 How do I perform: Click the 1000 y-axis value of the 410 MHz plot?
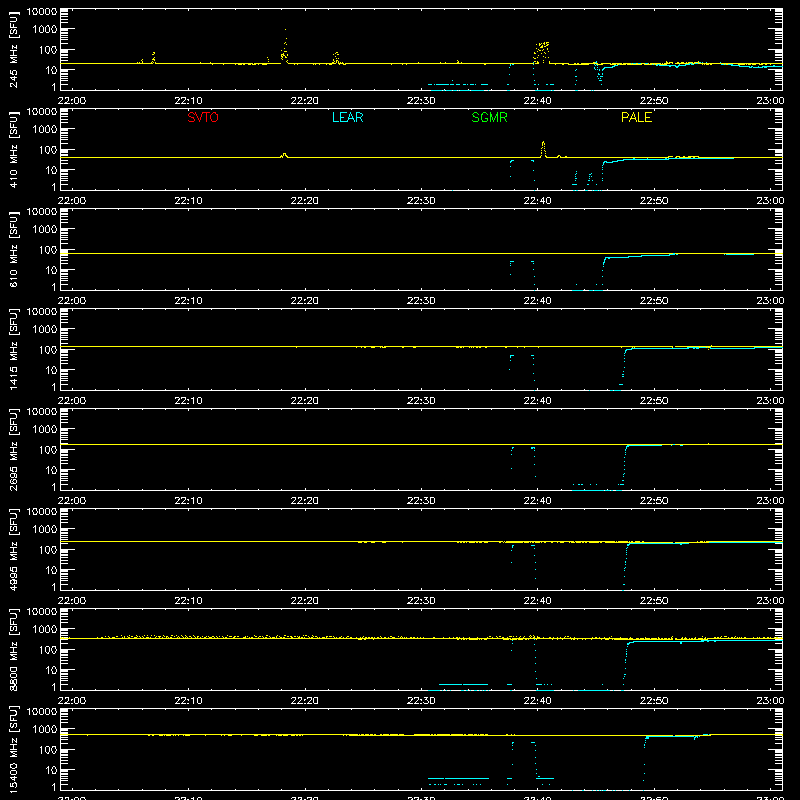pos(45,130)
